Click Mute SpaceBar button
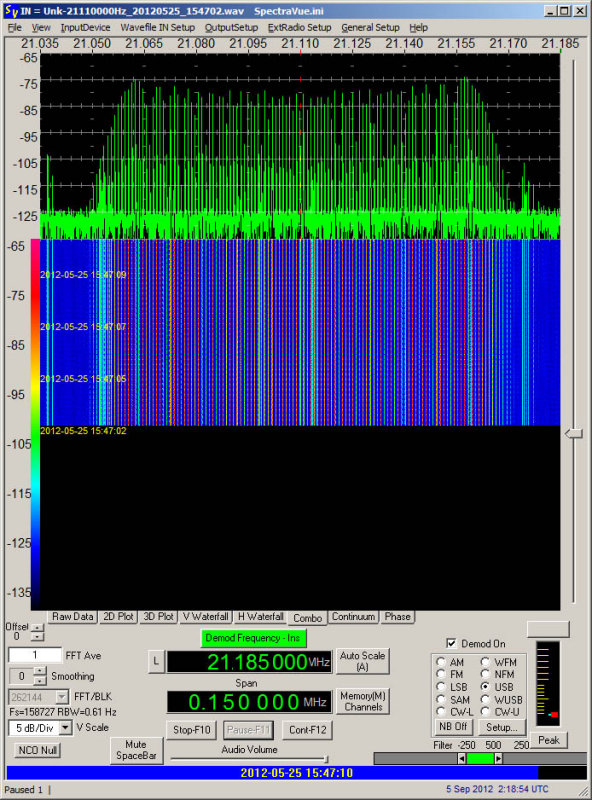Image resolution: width=592 pixels, height=800 pixels. 136,750
